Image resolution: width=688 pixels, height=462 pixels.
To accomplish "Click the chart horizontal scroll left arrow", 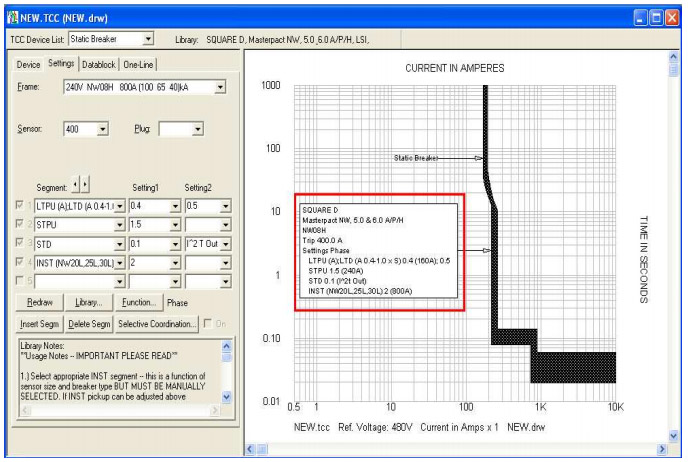I will pos(250,449).
